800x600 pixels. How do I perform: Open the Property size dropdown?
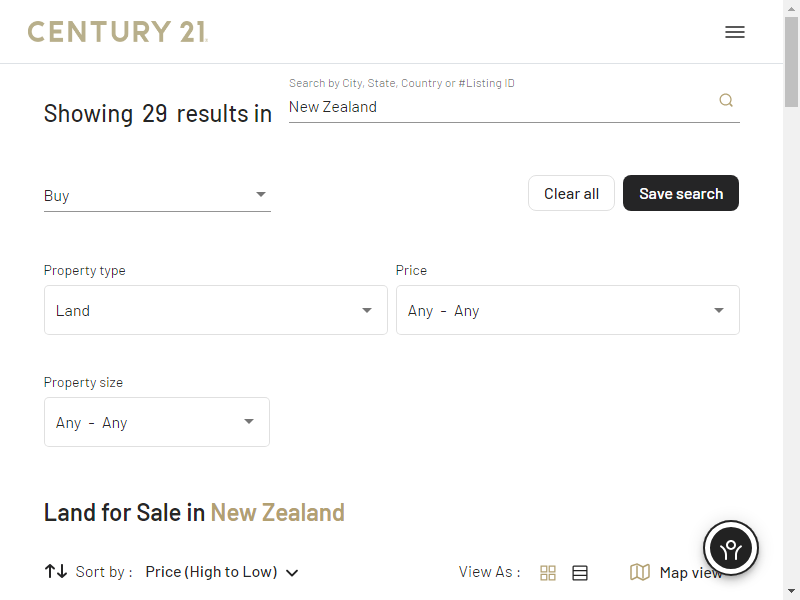coord(157,422)
